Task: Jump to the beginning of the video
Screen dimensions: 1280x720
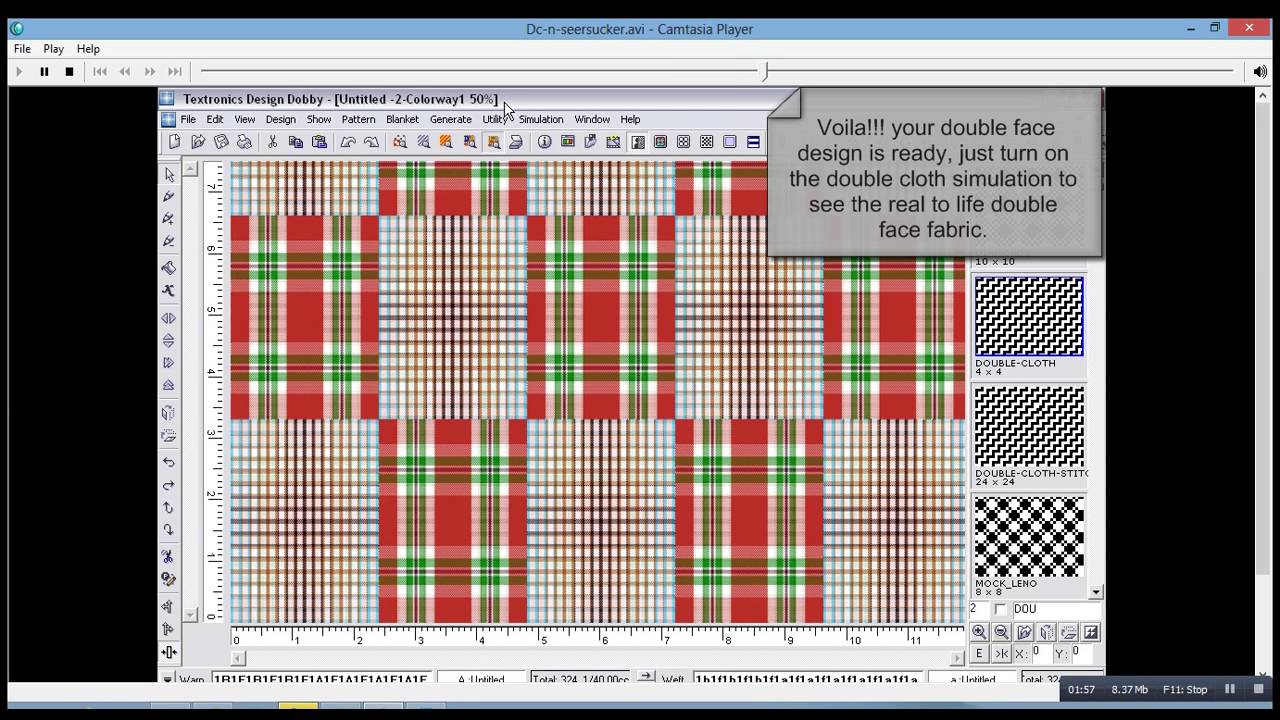Action: coord(100,71)
